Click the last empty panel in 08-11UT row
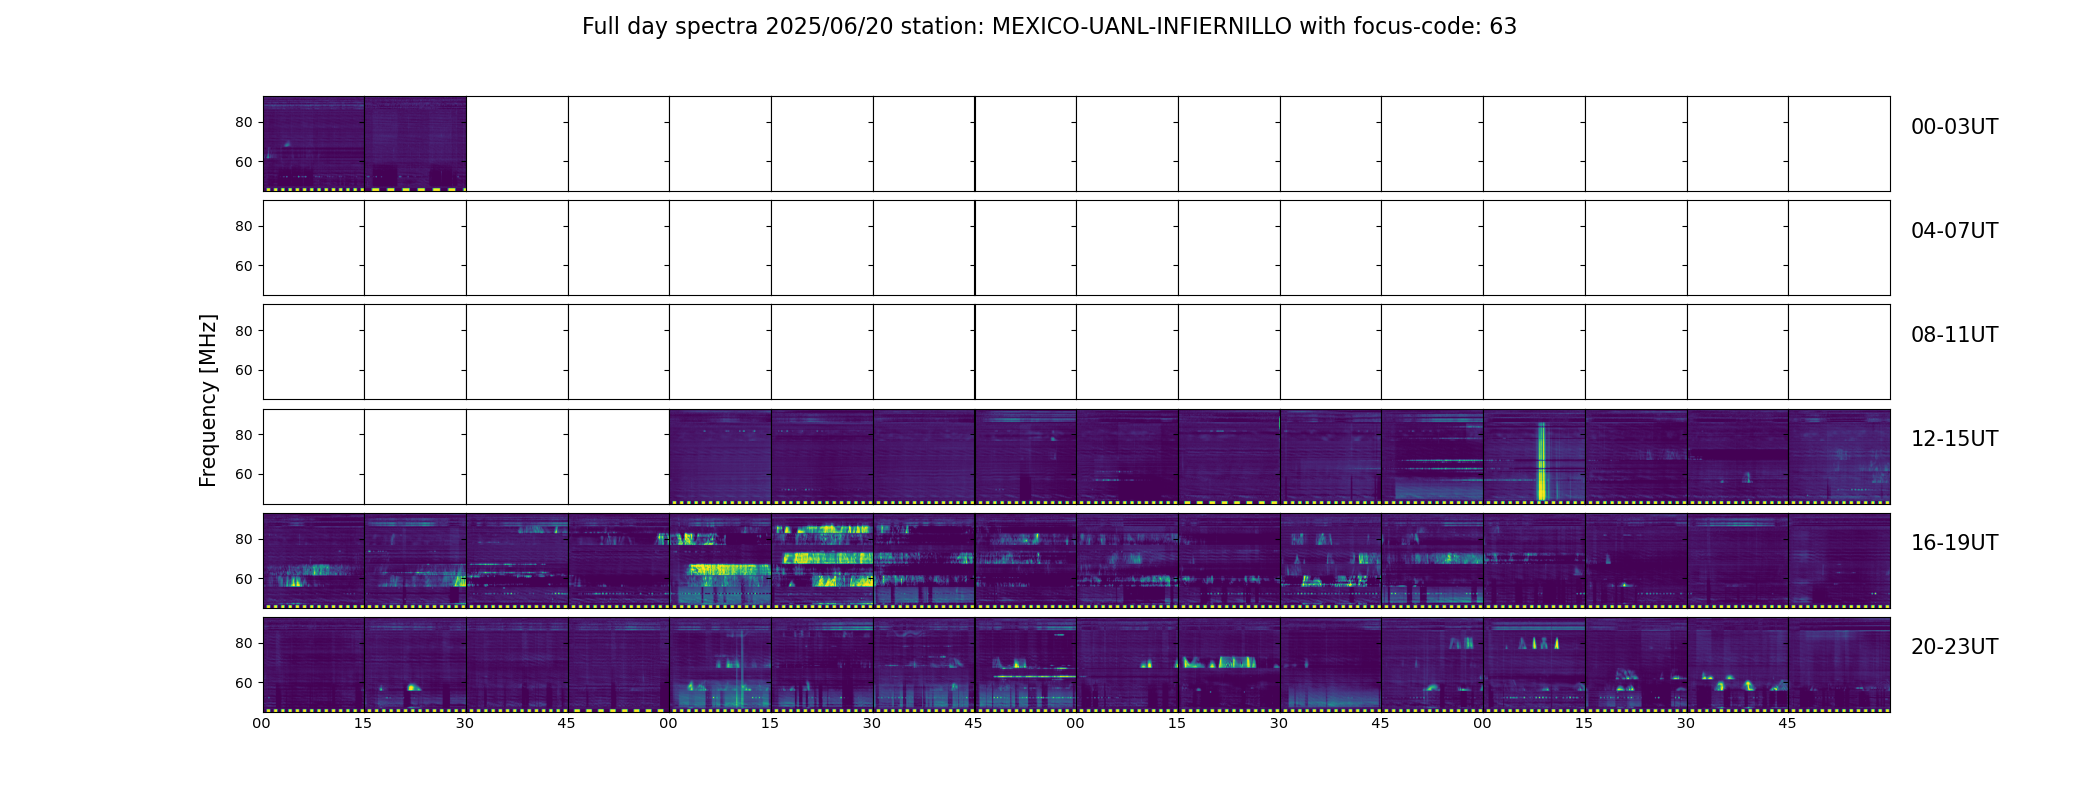 [x=1839, y=352]
